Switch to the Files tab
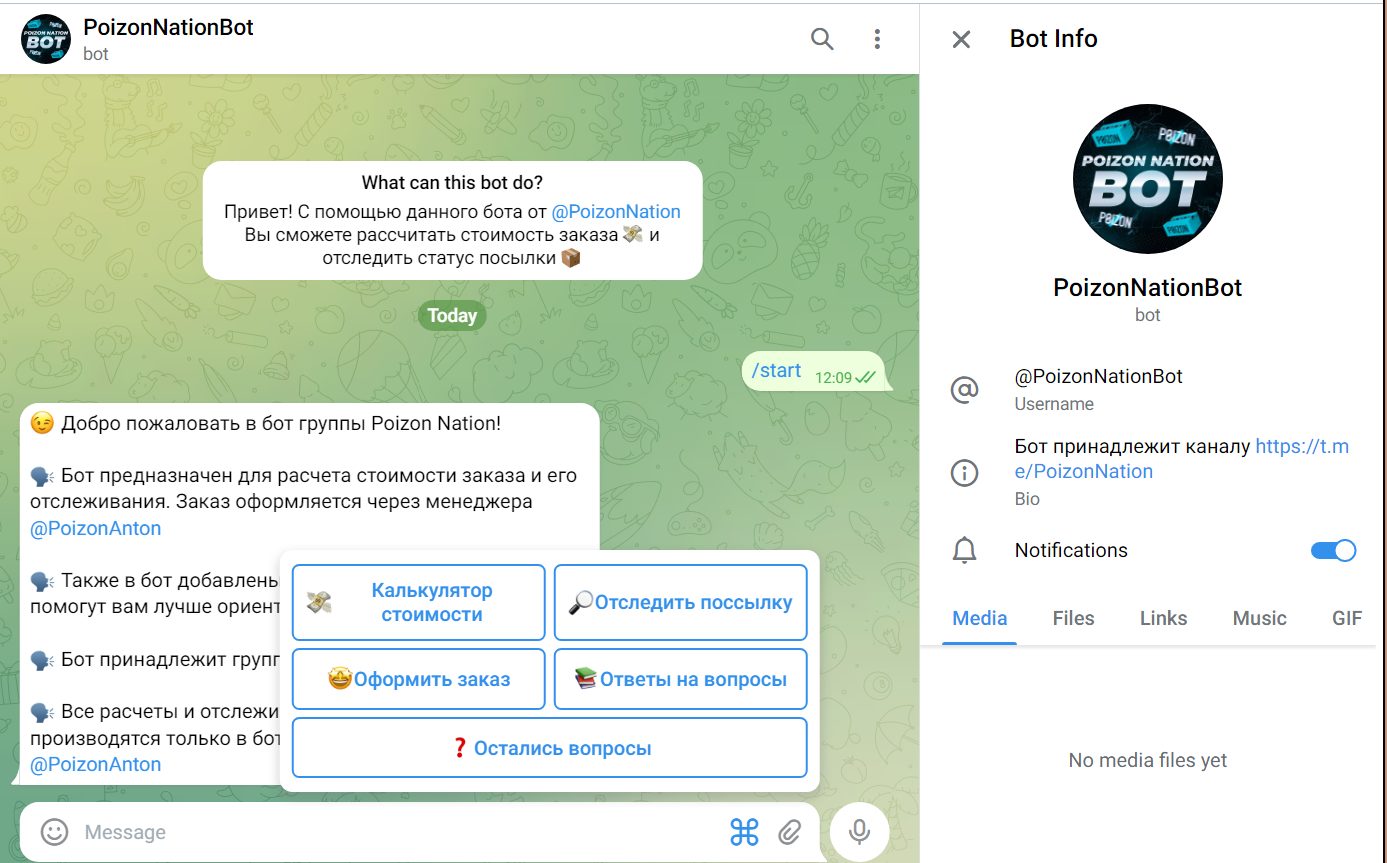Image resolution: width=1387 pixels, height=863 pixels. [x=1074, y=618]
